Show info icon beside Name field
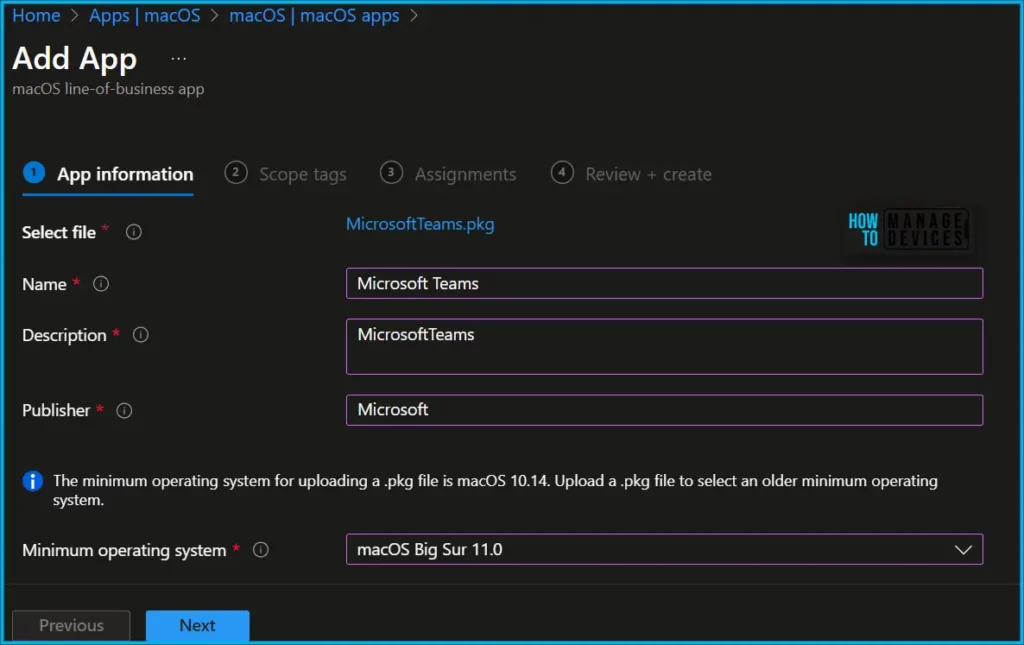The height and width of the screenshot is (645, 1024). pos(101,284)
